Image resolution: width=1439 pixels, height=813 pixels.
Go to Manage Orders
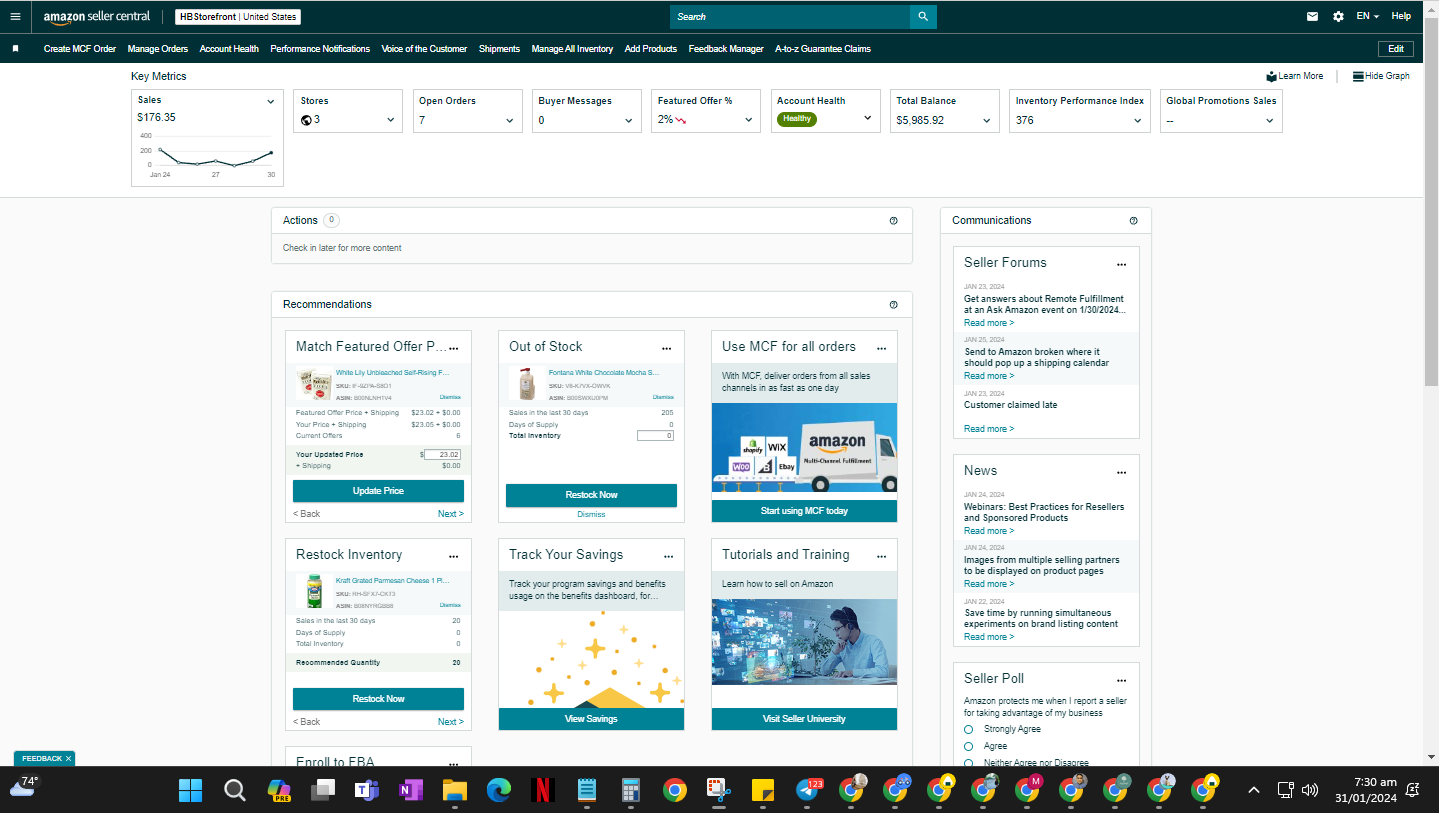pyautogui.click(x=158, y=49)
